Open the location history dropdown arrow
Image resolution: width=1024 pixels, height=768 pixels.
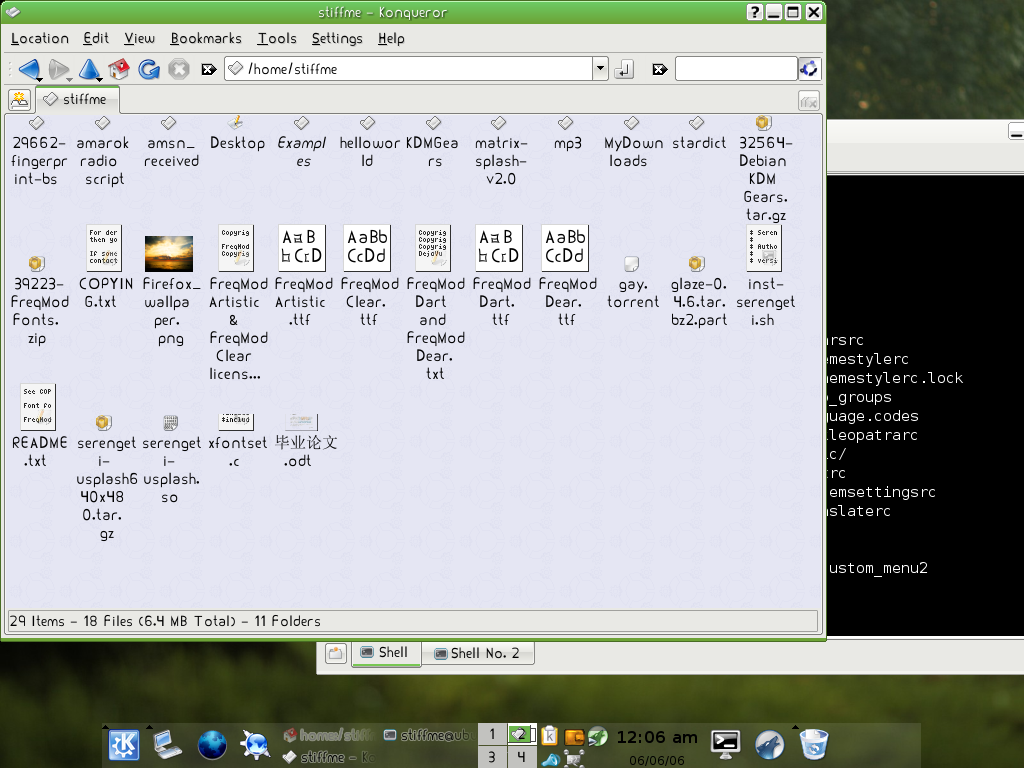click(600, 69)
